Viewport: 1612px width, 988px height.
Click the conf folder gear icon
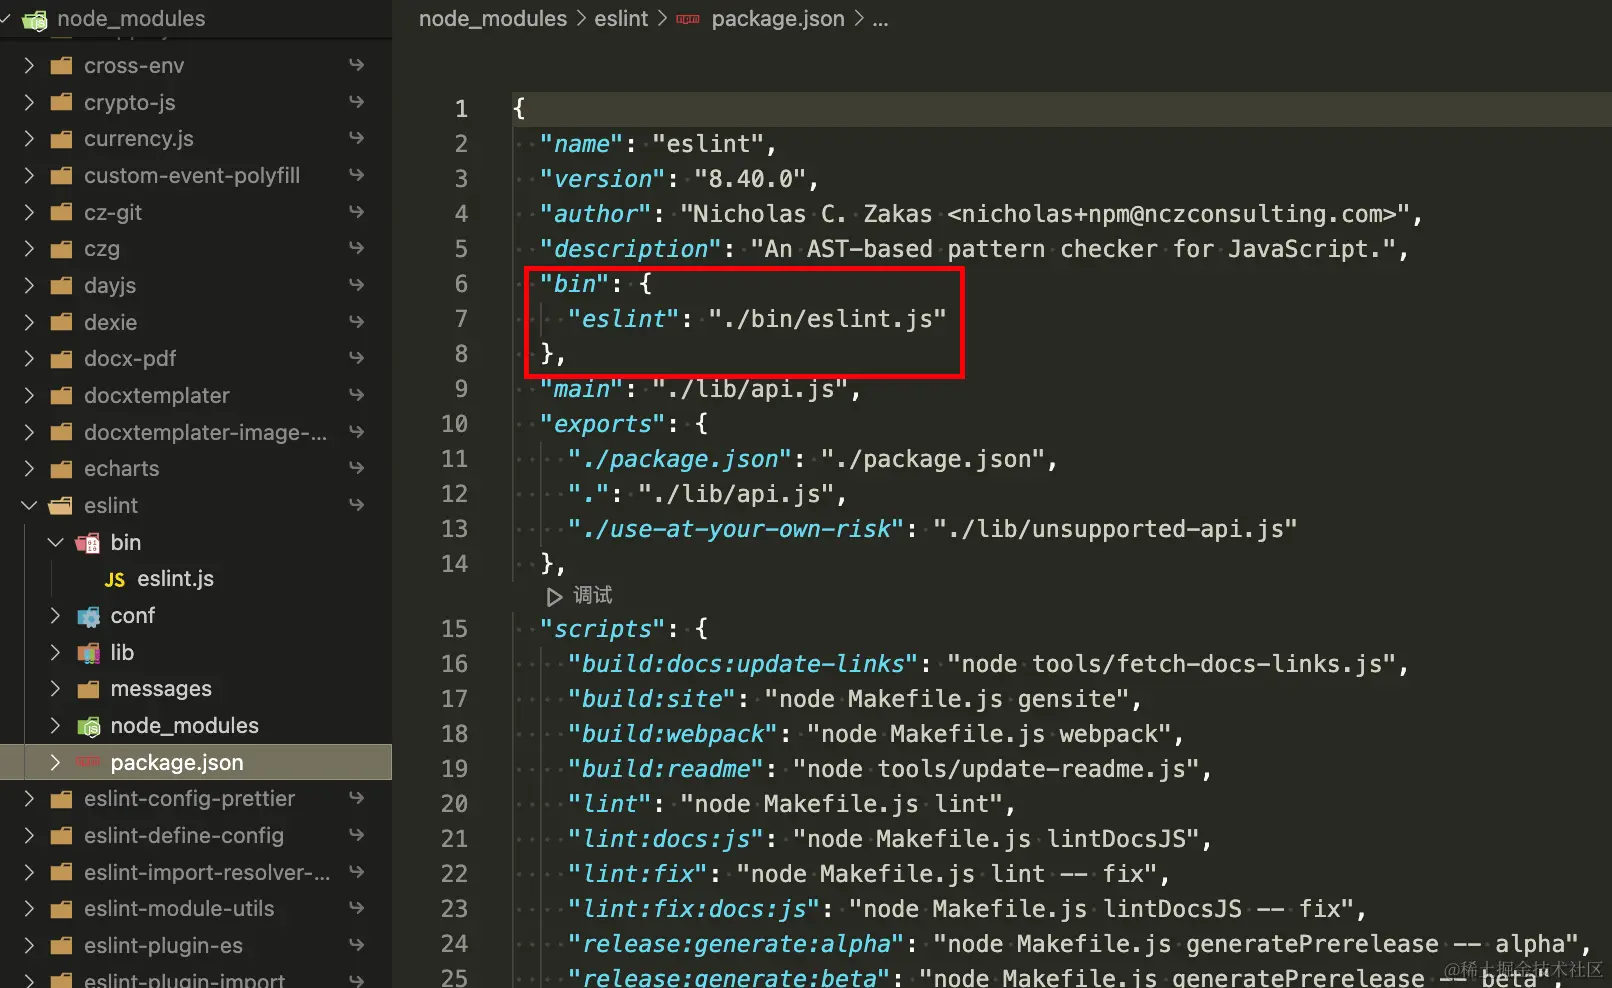pos(88,616)
